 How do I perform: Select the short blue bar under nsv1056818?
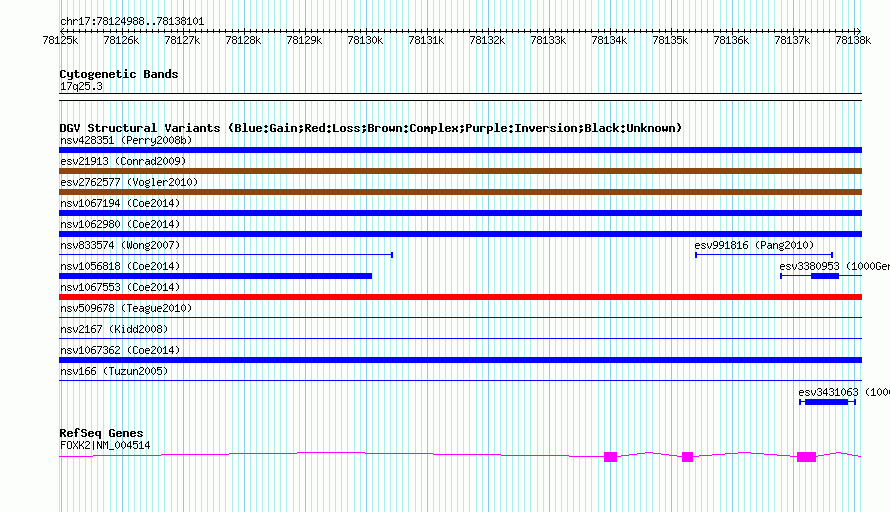click(x=216, y=276)
